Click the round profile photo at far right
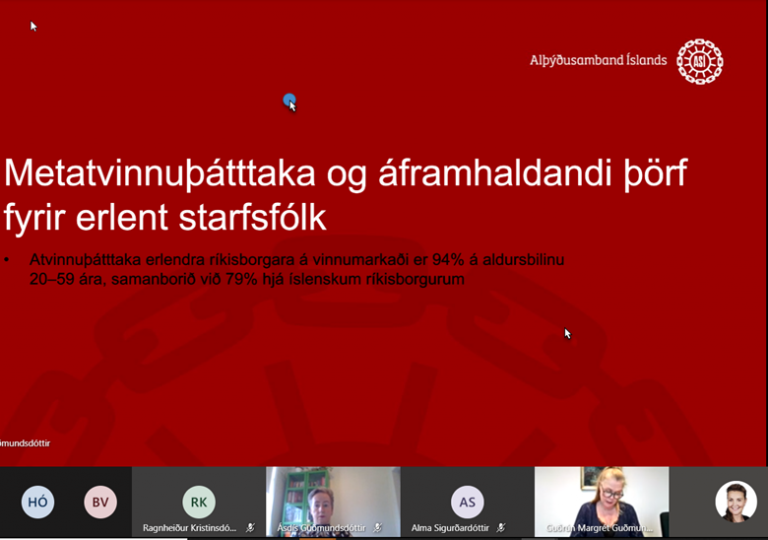 point(735,502)
